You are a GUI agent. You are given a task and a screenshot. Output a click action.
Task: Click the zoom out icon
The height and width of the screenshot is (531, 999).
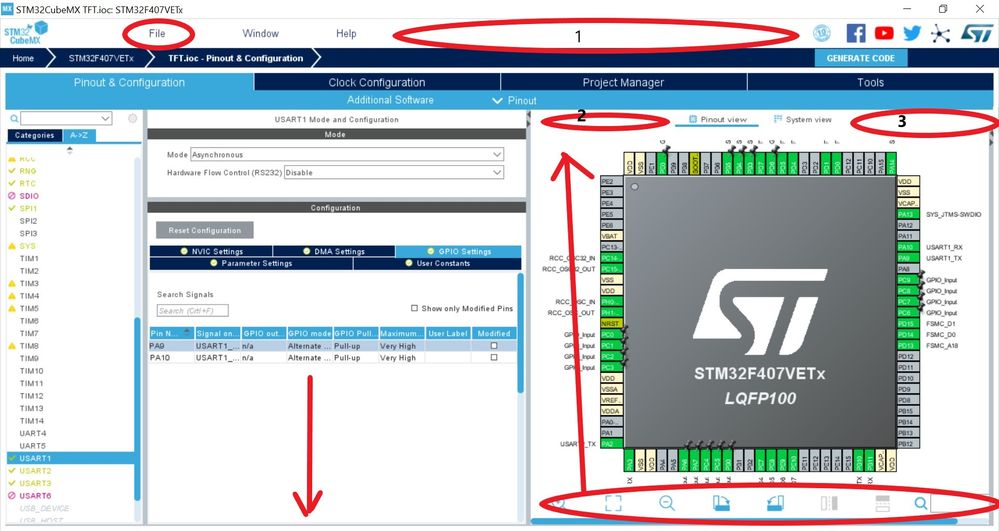(x=666, y=503)
